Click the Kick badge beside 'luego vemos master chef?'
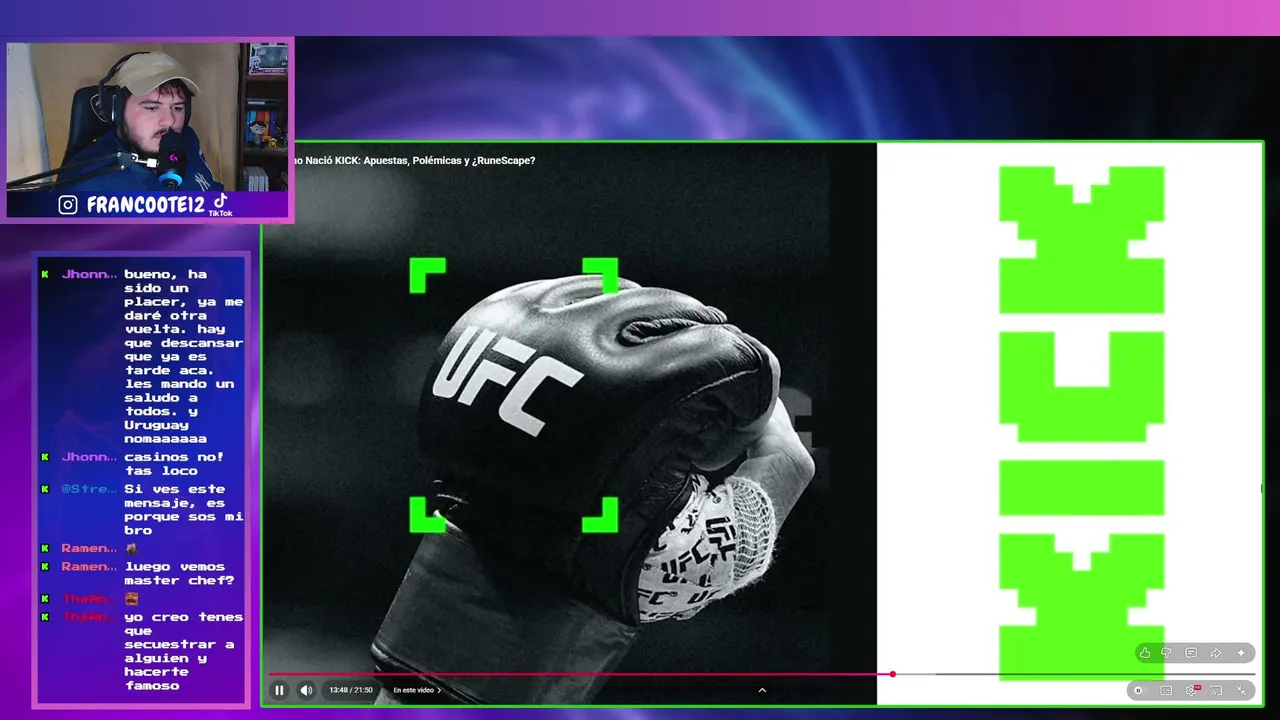The image size is (1280, 720). pyautogui.click(x=45, y=566)
